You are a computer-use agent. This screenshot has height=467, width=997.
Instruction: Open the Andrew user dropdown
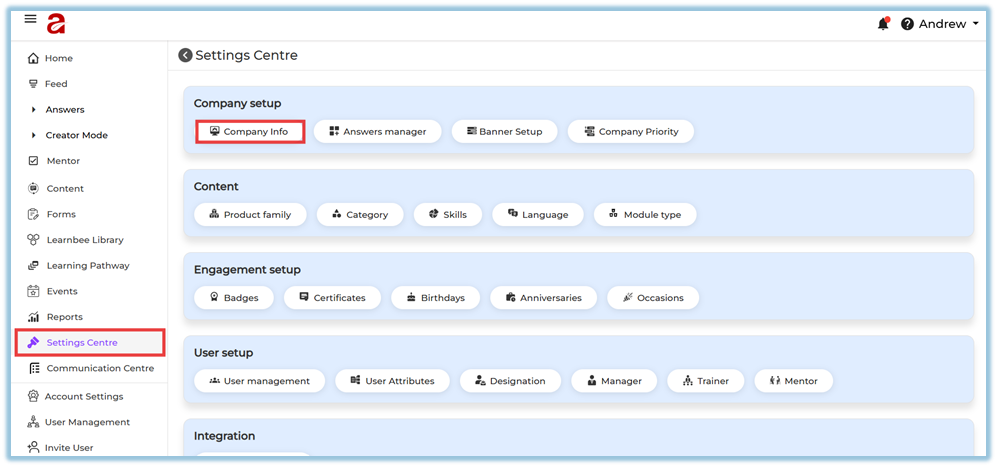(x=948, y=24)
